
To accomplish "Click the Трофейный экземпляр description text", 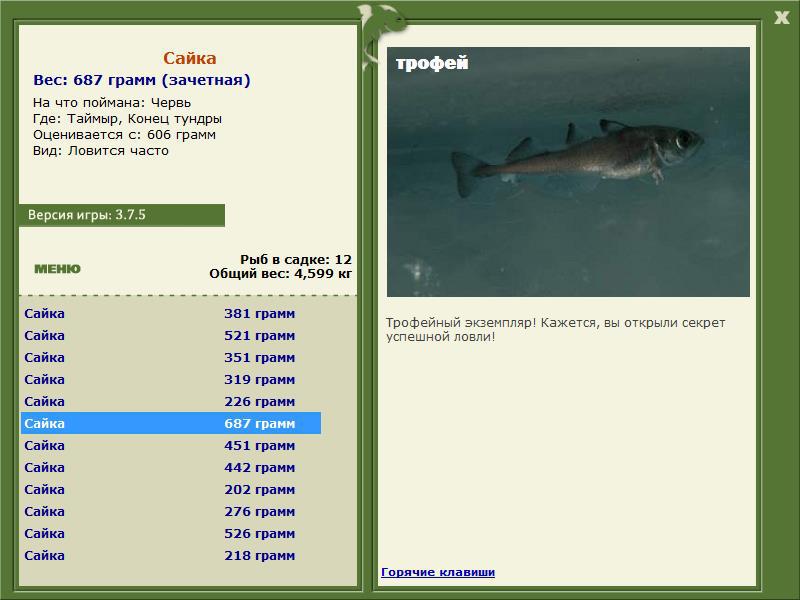I will [x=555, y=330].
